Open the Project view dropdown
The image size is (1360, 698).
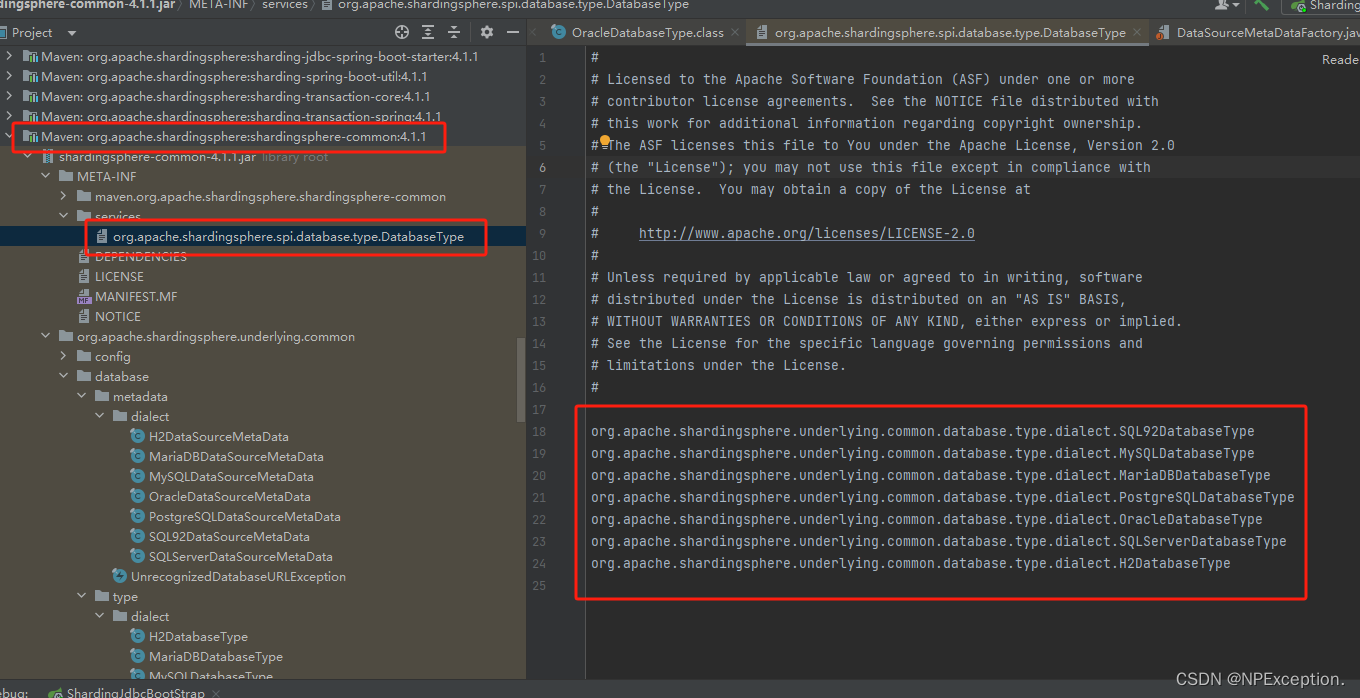click(72, 33)
